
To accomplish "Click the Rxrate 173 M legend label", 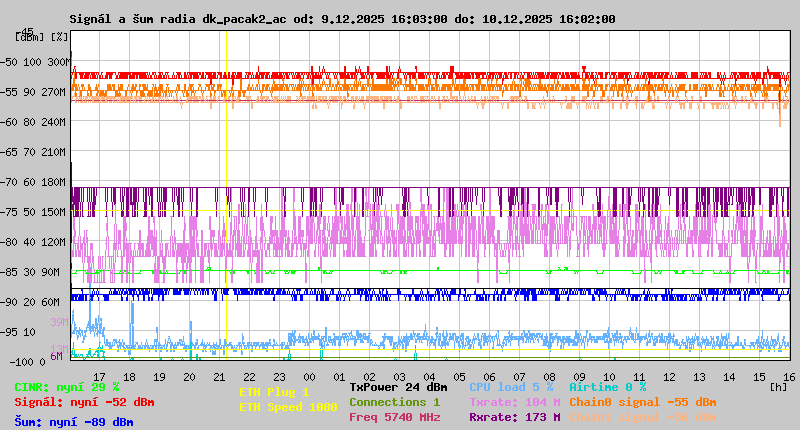I will coord(514,417).
